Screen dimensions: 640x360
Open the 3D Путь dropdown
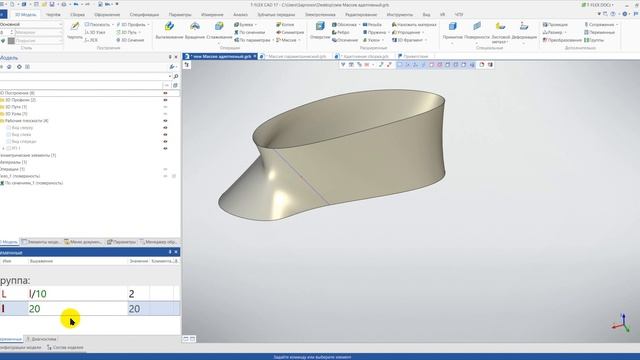140,32
